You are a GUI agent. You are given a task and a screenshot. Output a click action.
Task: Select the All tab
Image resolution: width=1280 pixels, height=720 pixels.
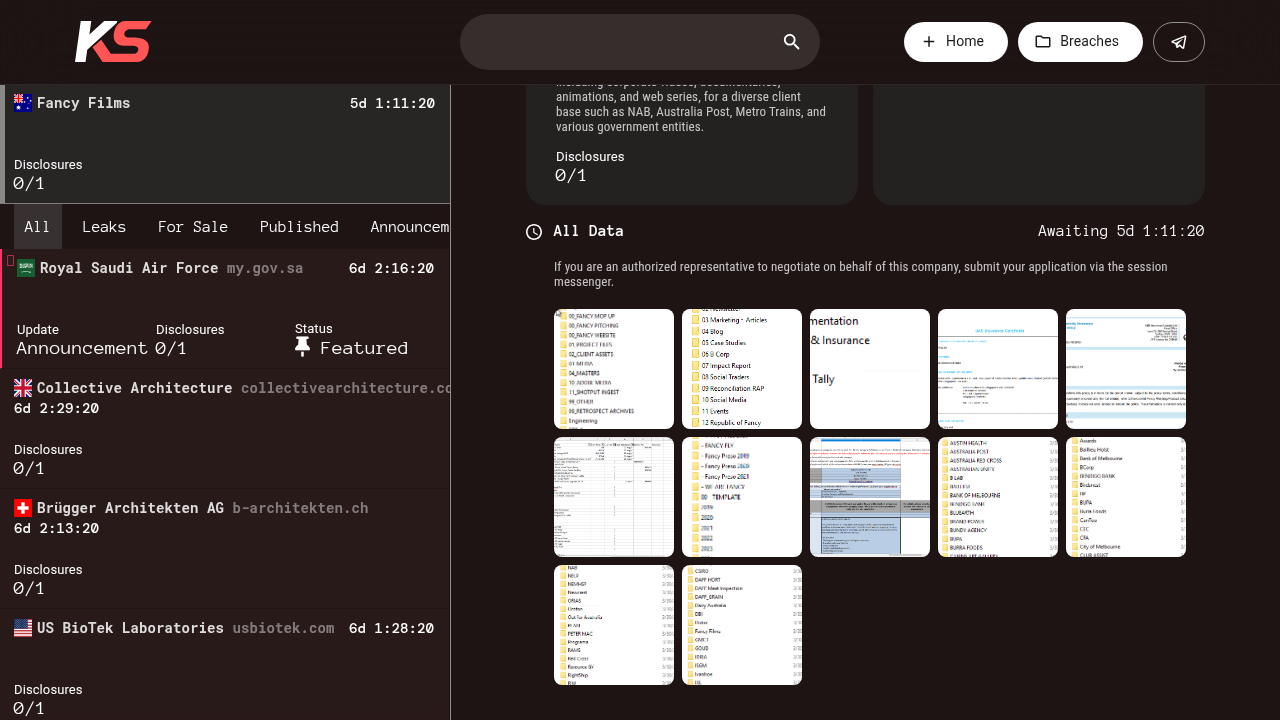tap(37, 227)
